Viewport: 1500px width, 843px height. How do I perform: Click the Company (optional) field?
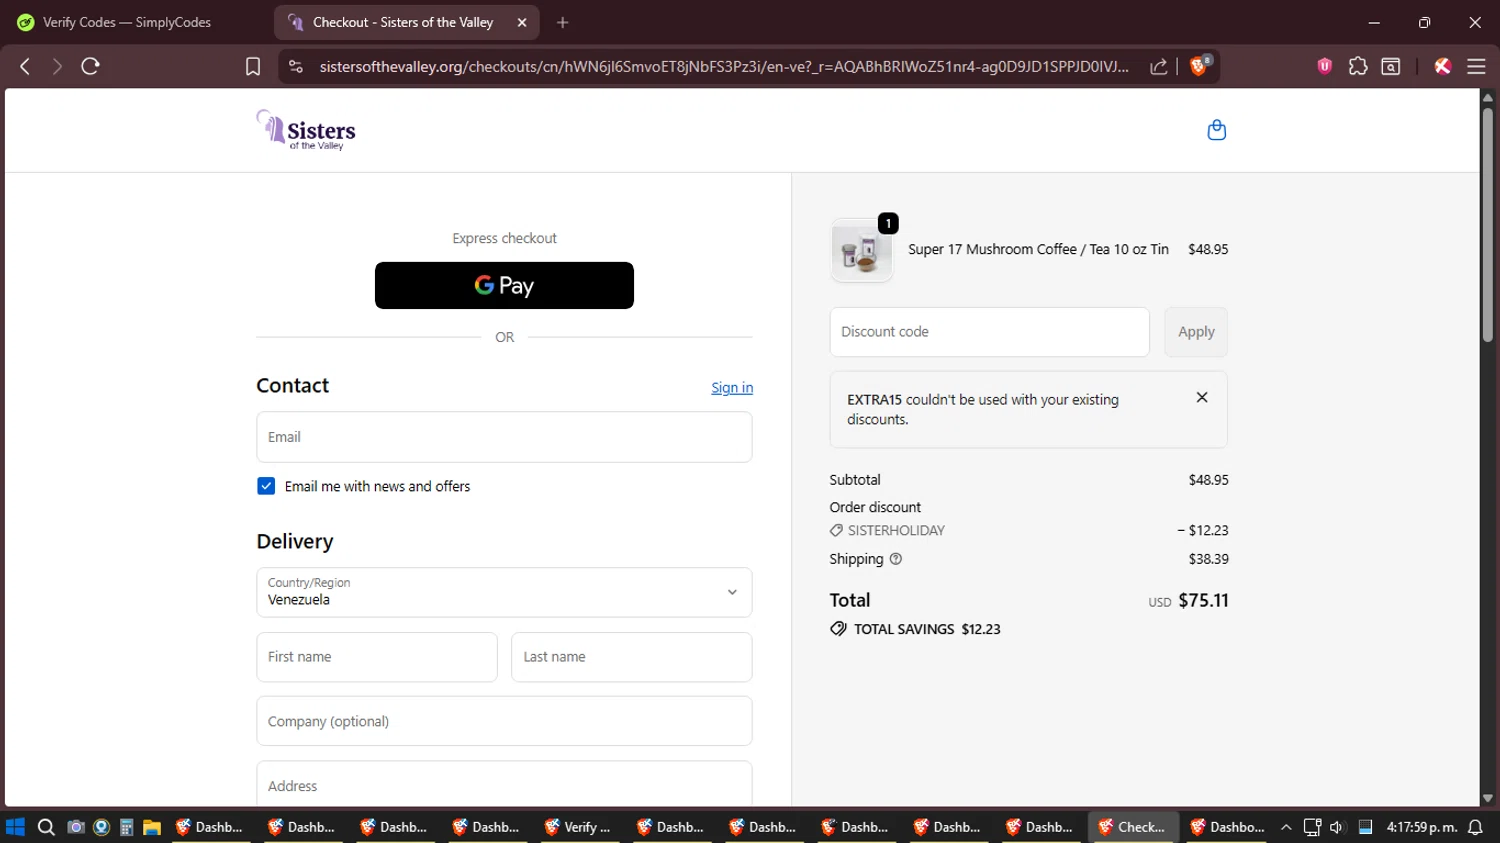(504, 721)
